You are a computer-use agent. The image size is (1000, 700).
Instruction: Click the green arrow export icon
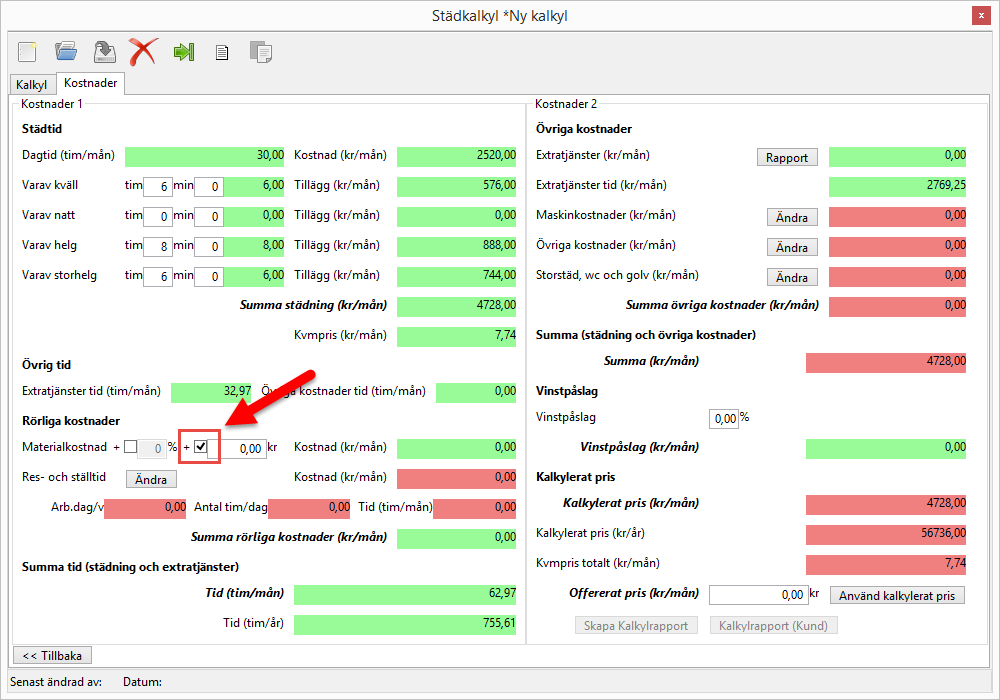[183, 52]
